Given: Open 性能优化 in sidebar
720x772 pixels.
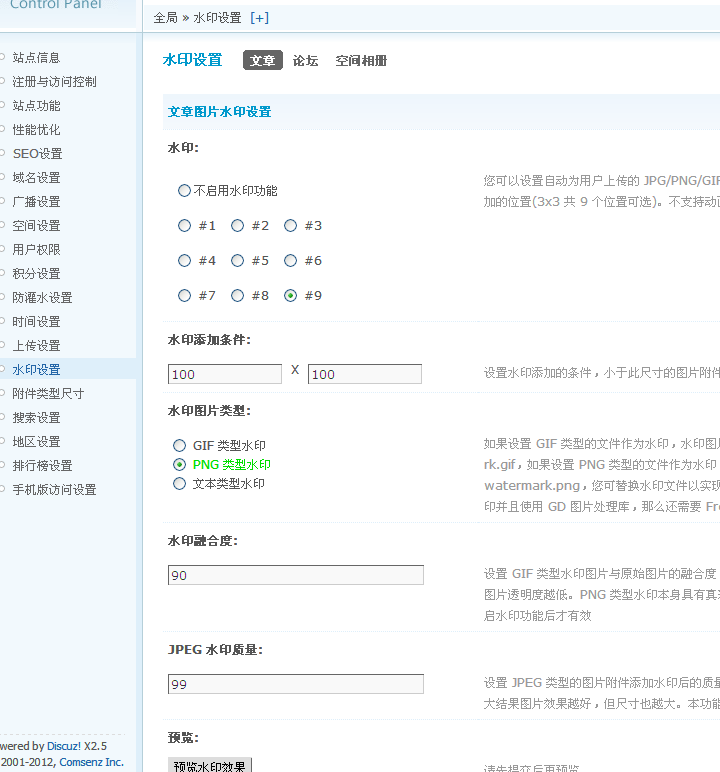Looking at the screenshot, I should pos(36,130).
